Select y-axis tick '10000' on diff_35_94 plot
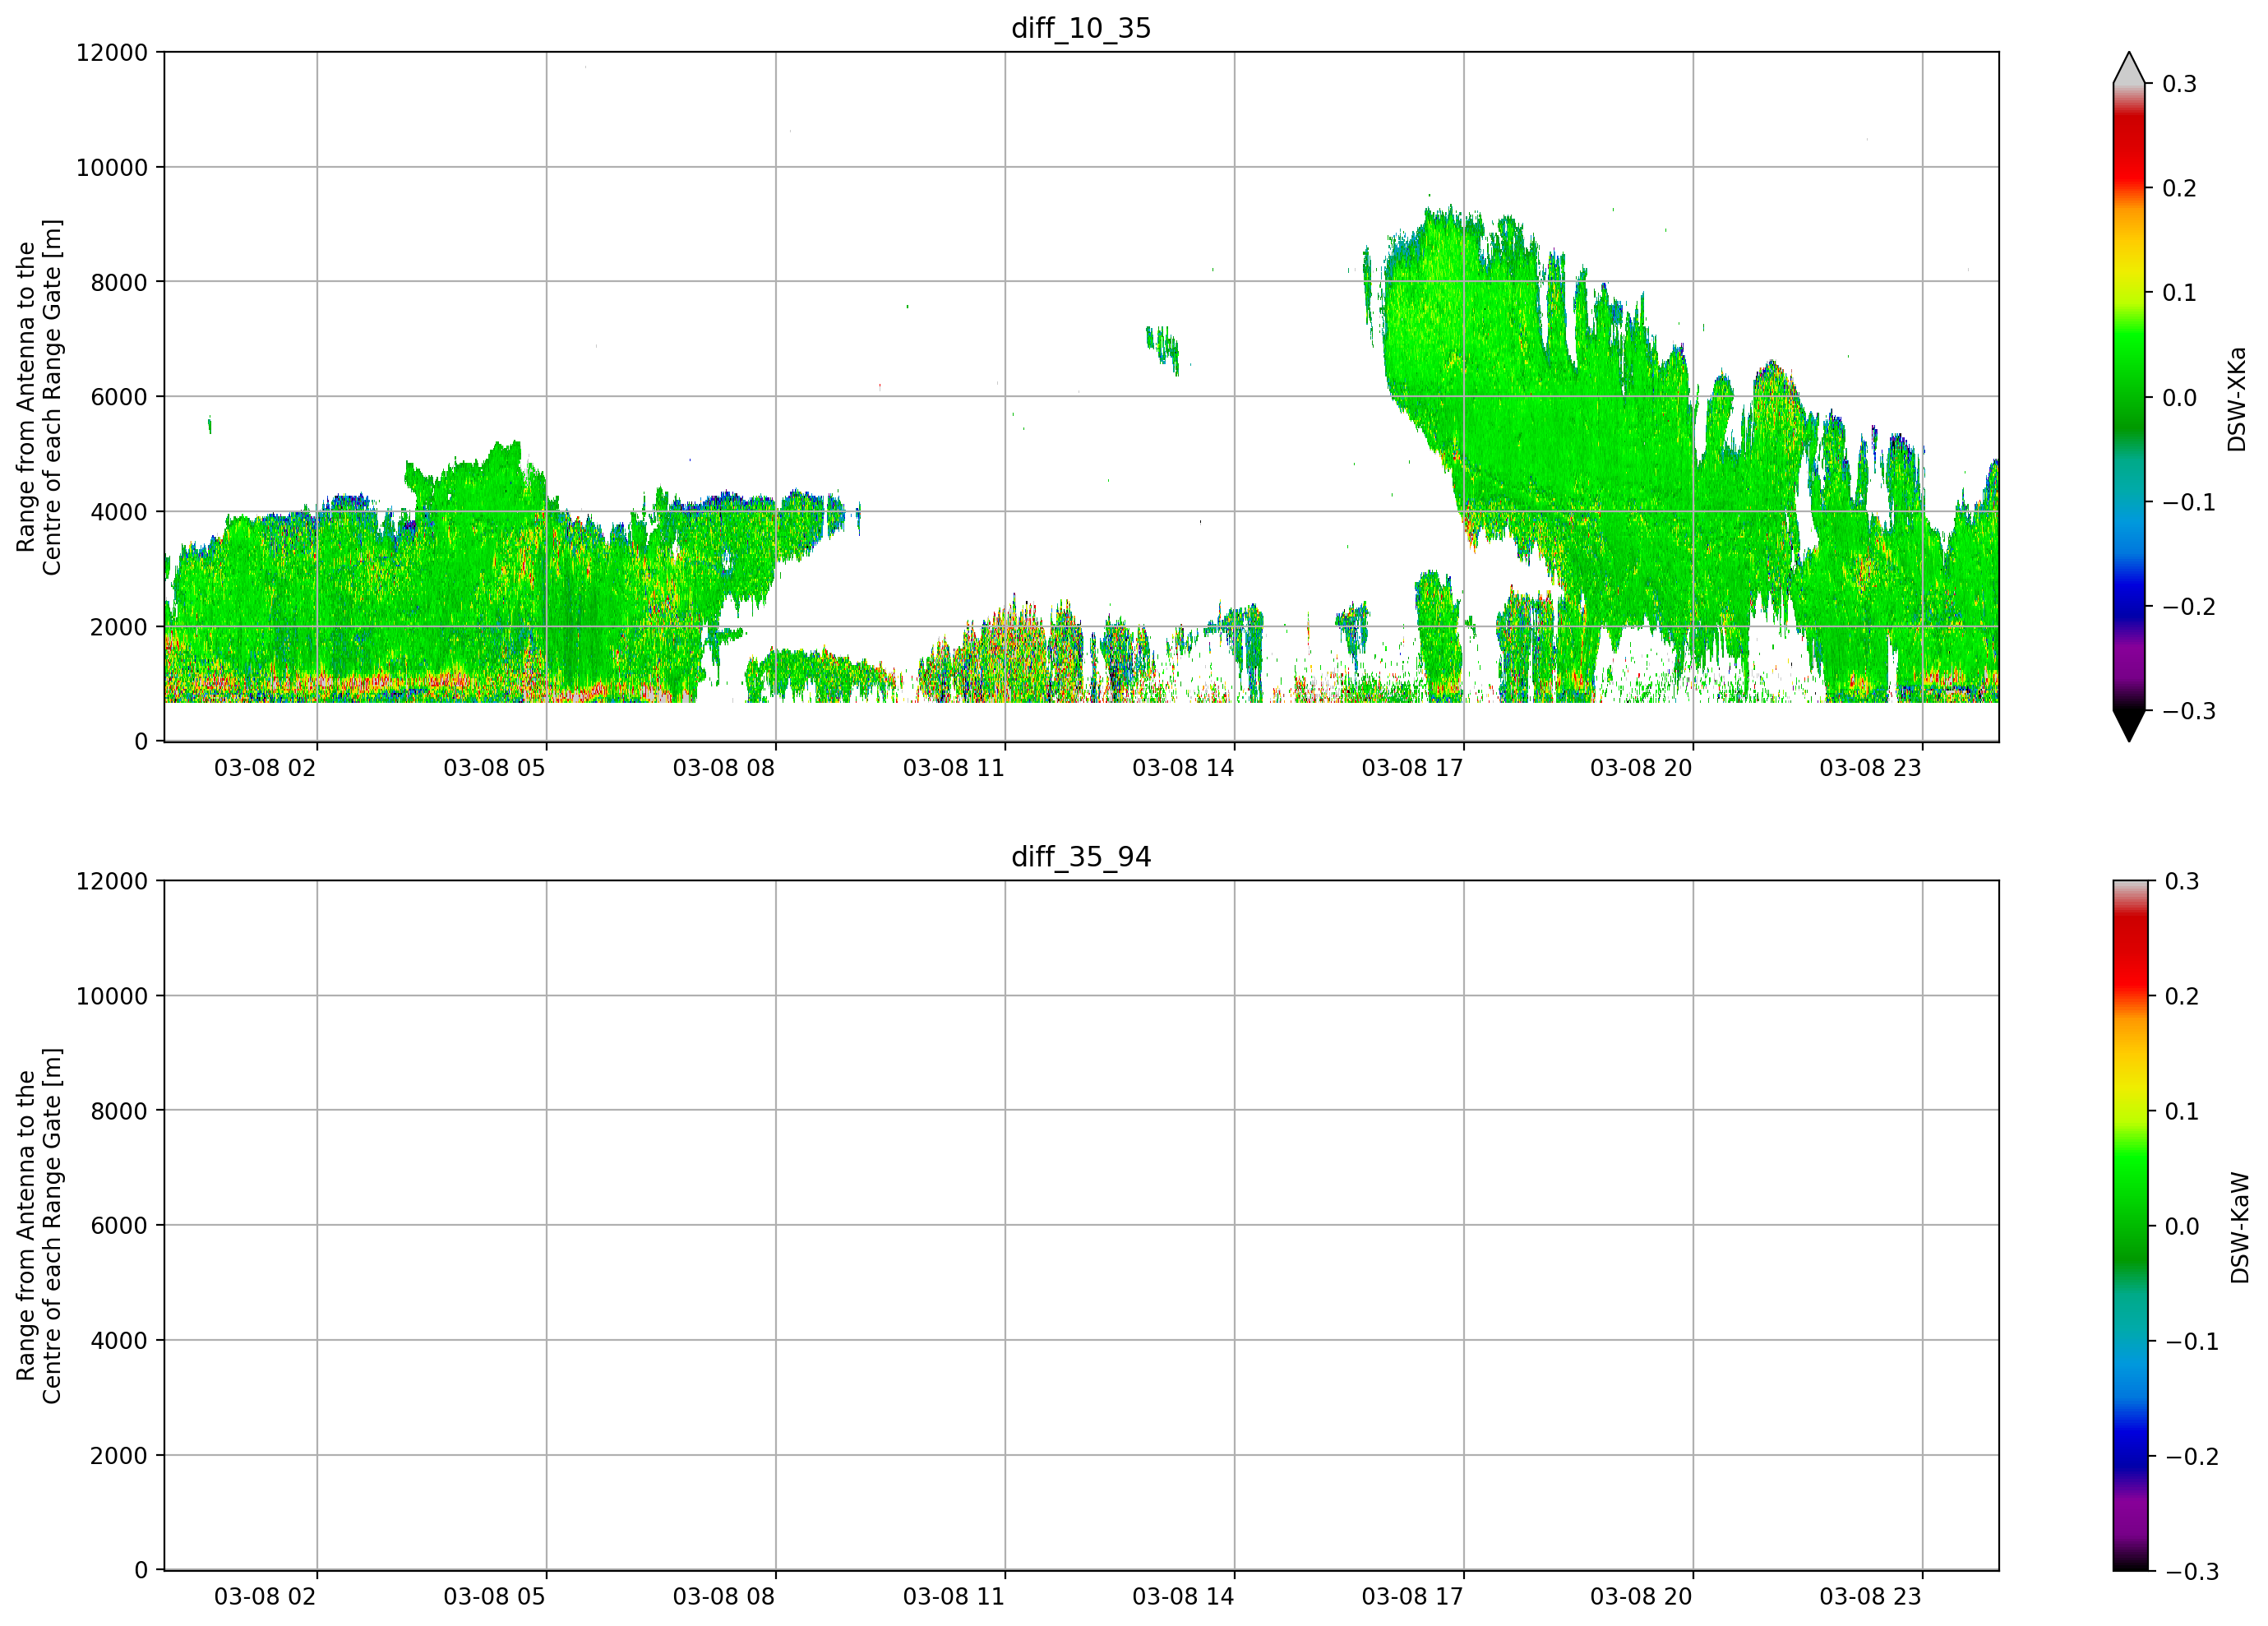 [112, 996]
